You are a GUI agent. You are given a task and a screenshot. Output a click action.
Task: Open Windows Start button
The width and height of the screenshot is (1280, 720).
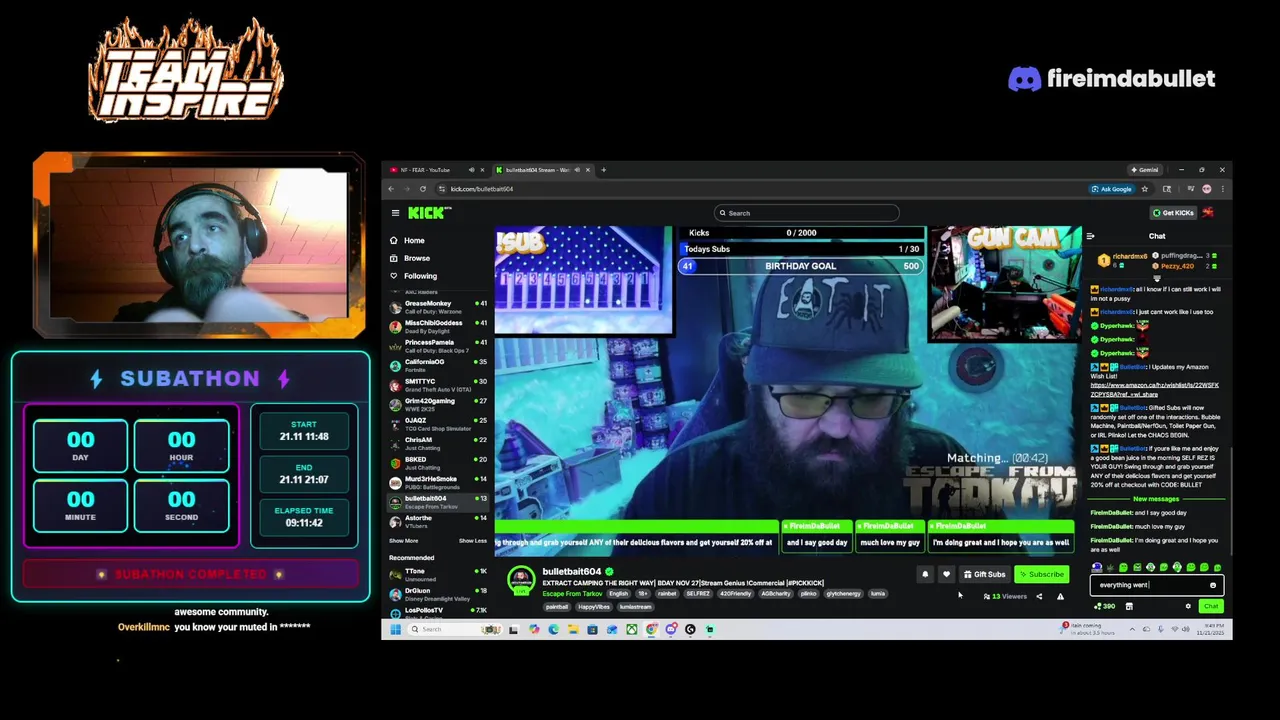(x=395, y=630)
